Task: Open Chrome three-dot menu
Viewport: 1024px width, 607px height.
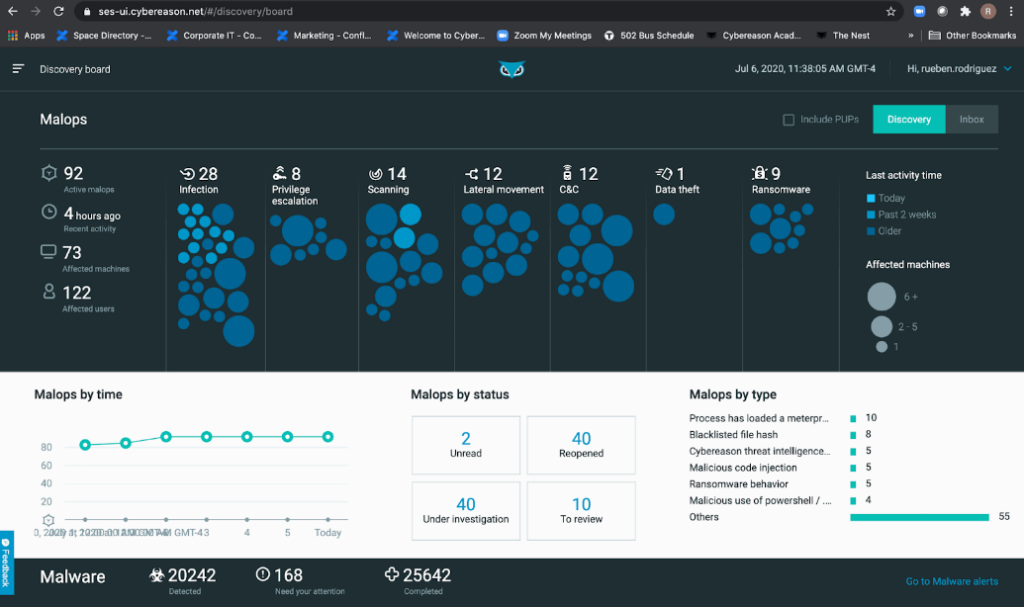Action: pos(1010,11)
